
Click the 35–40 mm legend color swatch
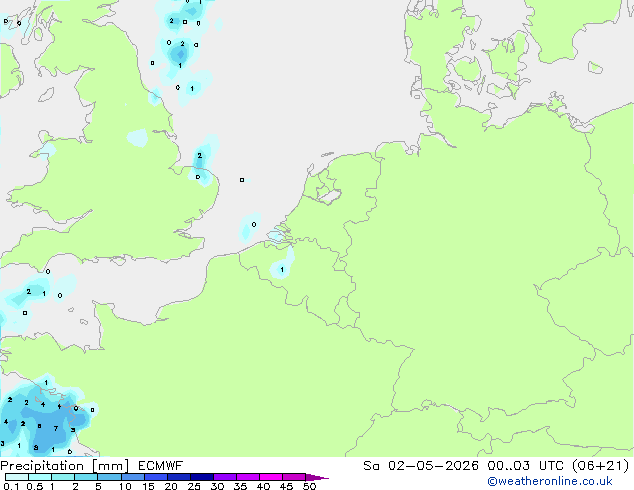247,477
